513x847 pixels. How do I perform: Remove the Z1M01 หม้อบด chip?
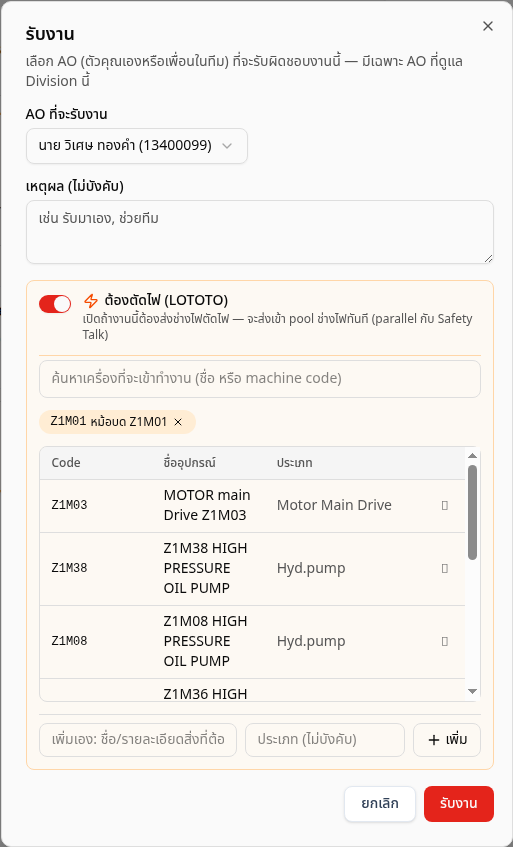coord(178,422)
